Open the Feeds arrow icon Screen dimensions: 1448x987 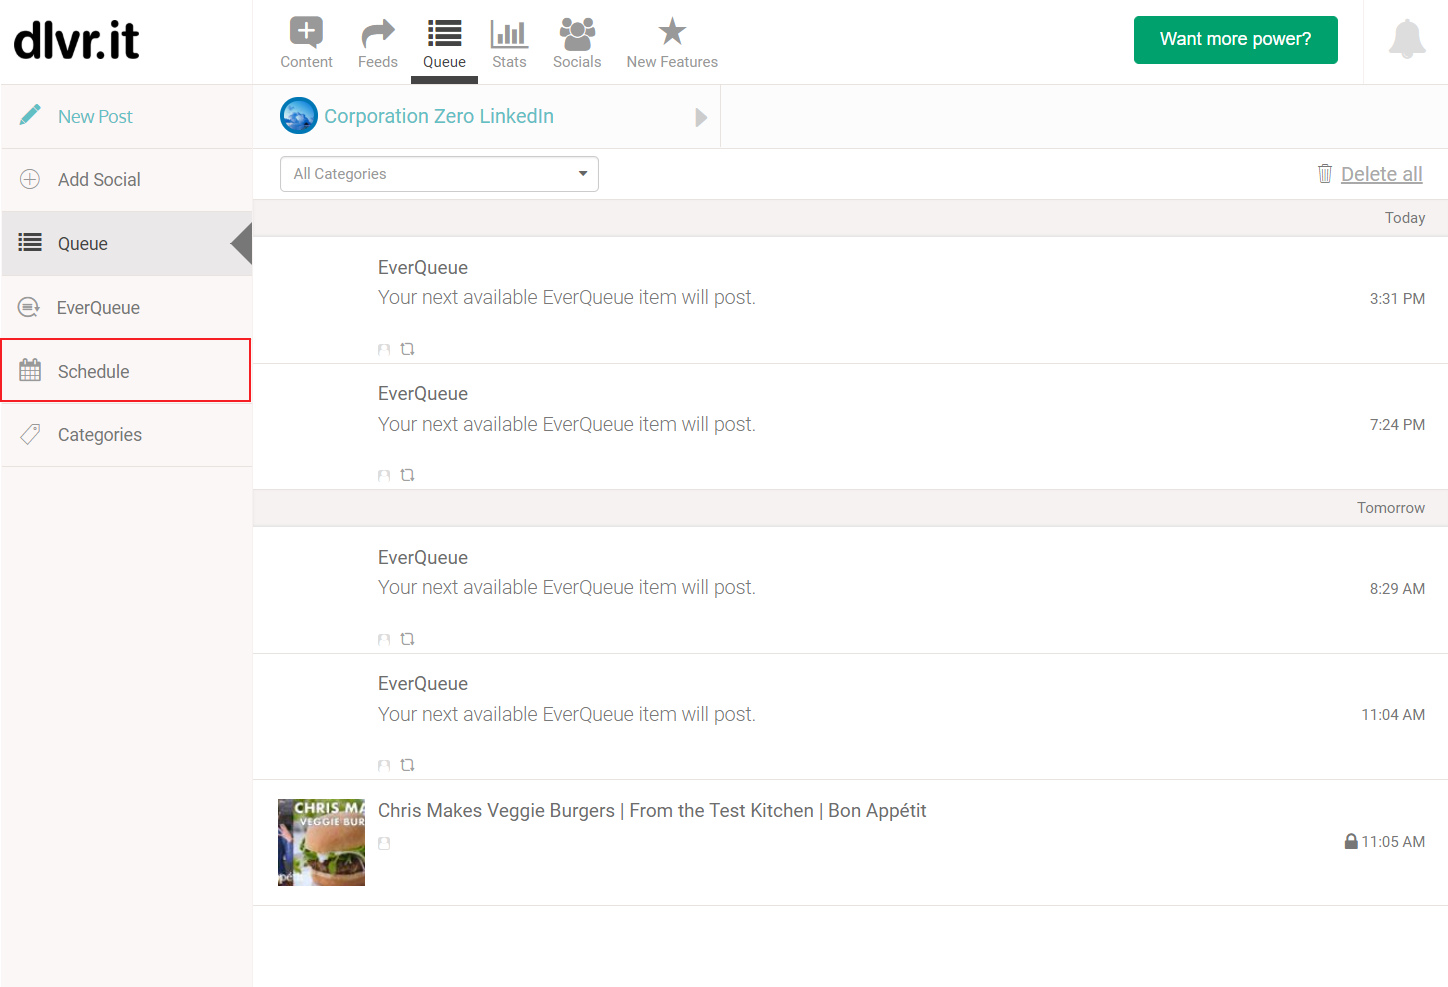378,34
